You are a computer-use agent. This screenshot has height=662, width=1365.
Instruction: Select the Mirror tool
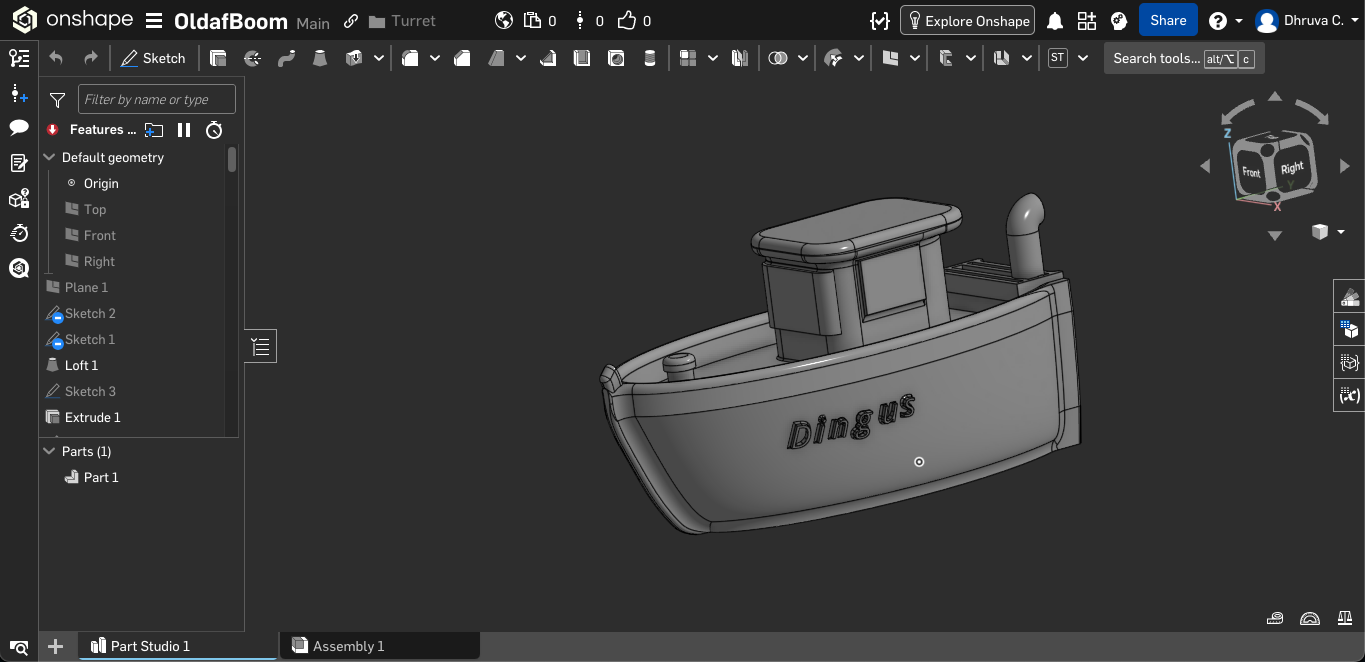pos(740,58)
